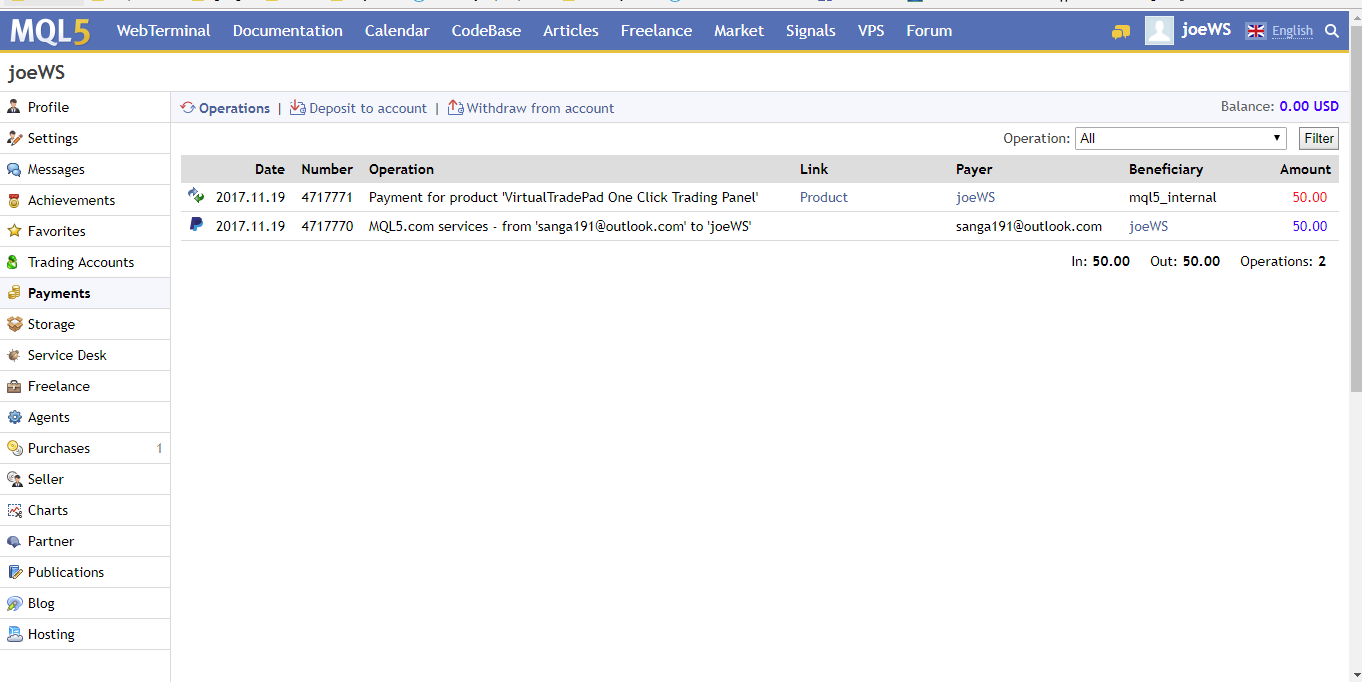
Task: Click the transfer icon on operation 4717771
Action: pyautogui.click(x=196, y=196)
